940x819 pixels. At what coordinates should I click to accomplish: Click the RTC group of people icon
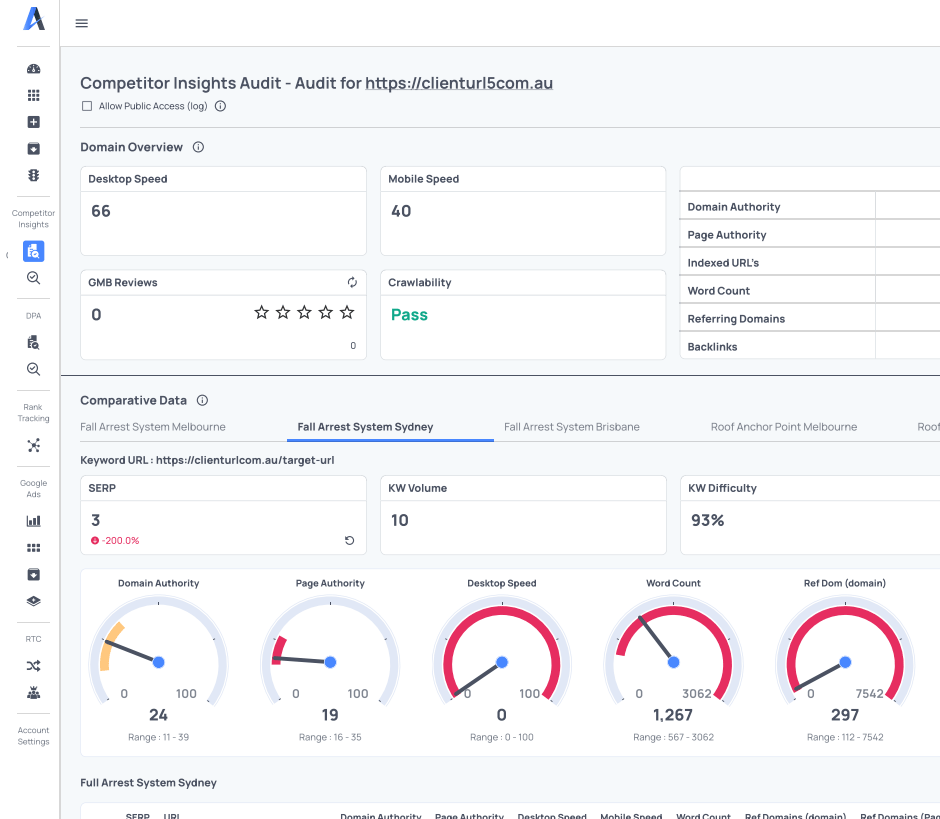coord(33,692)
